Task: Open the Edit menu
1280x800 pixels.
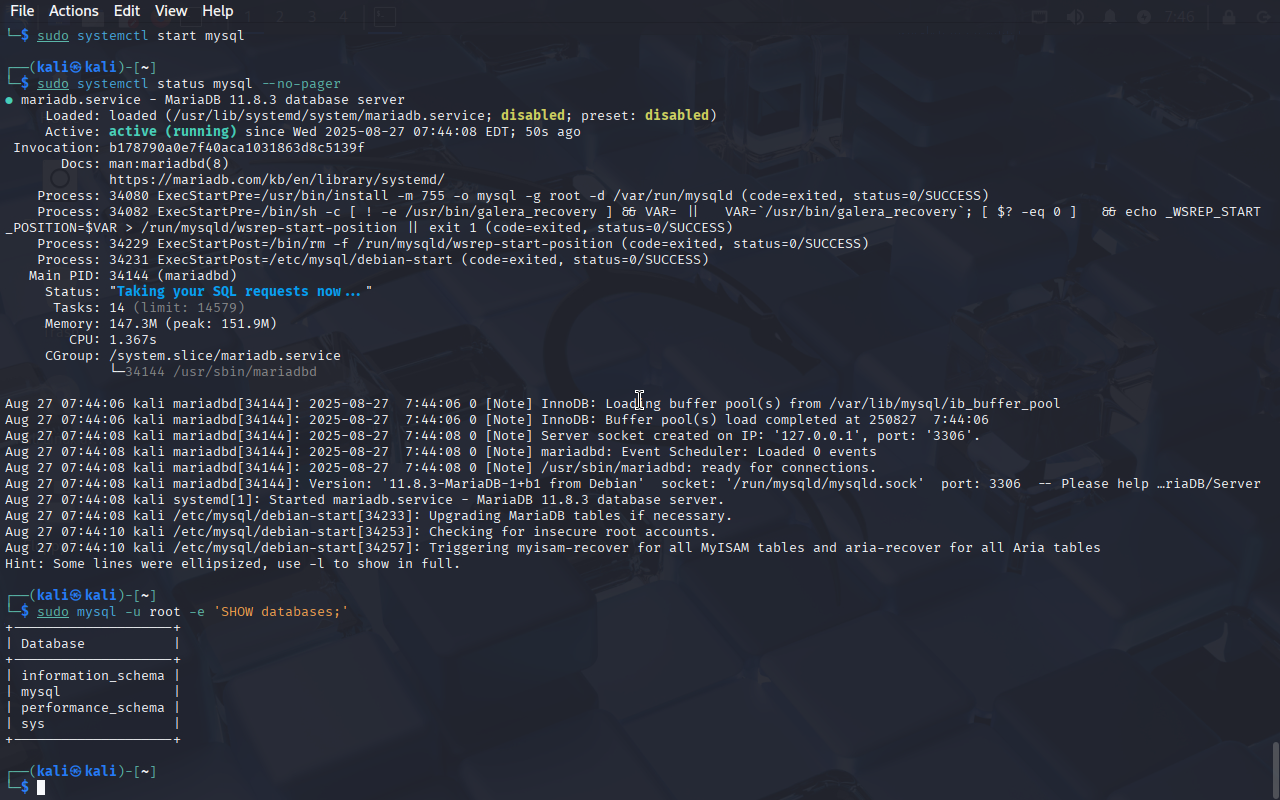Action: [x=127, y=11]
